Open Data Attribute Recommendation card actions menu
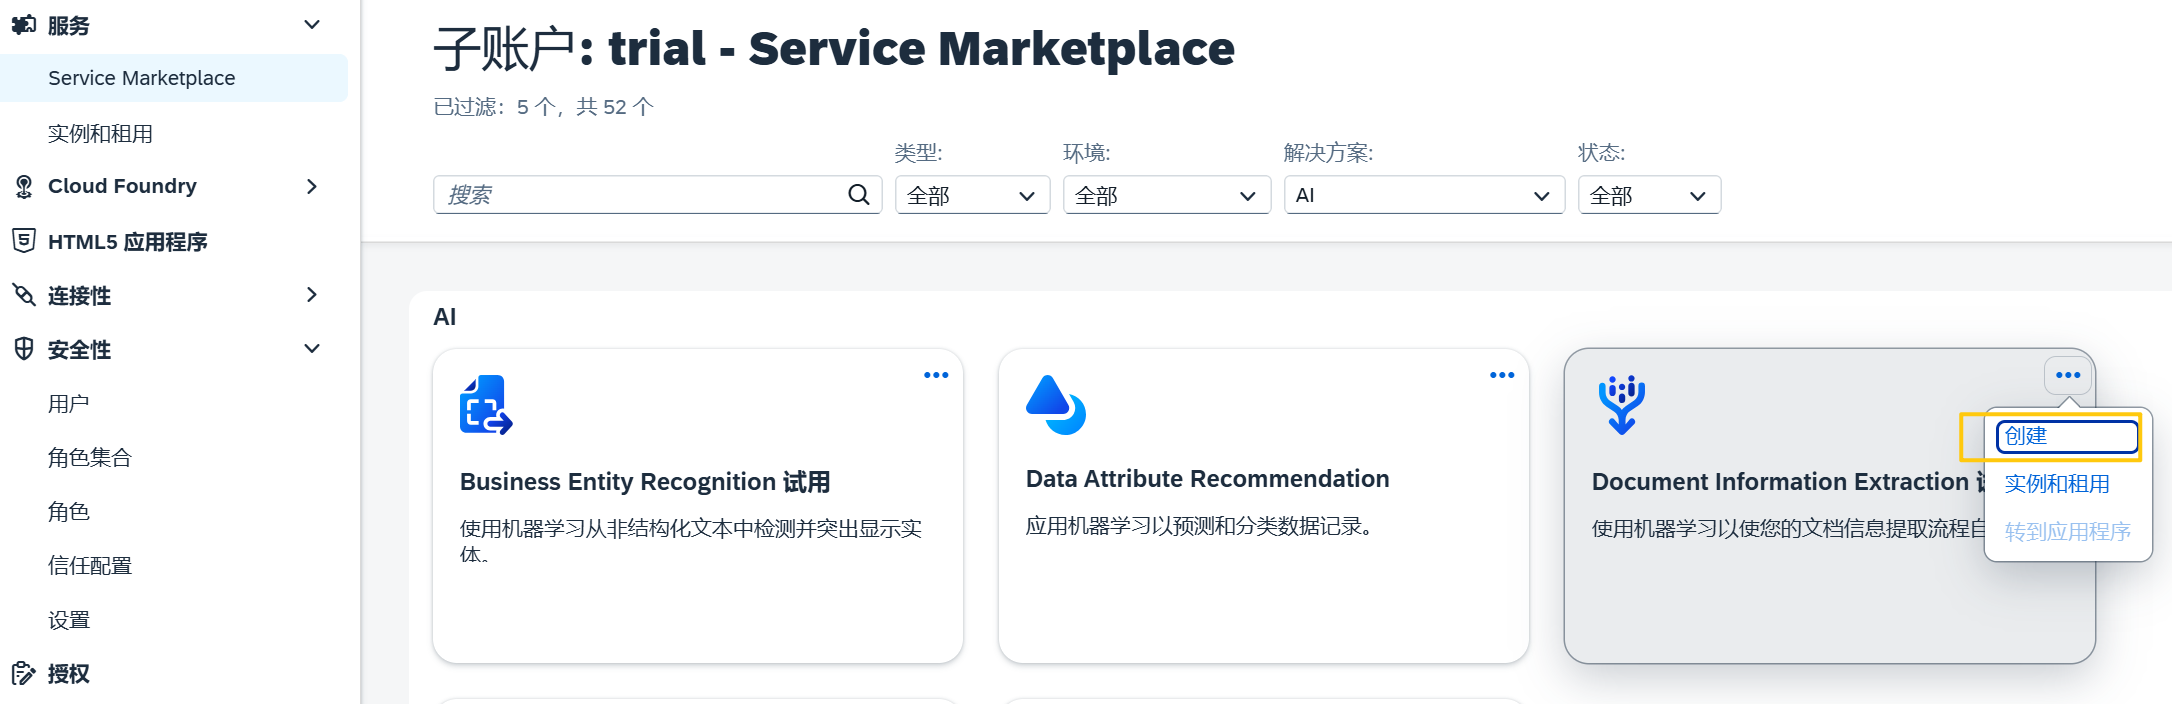This screenshot has height=704, width=2172. [x=1502, y=375]
